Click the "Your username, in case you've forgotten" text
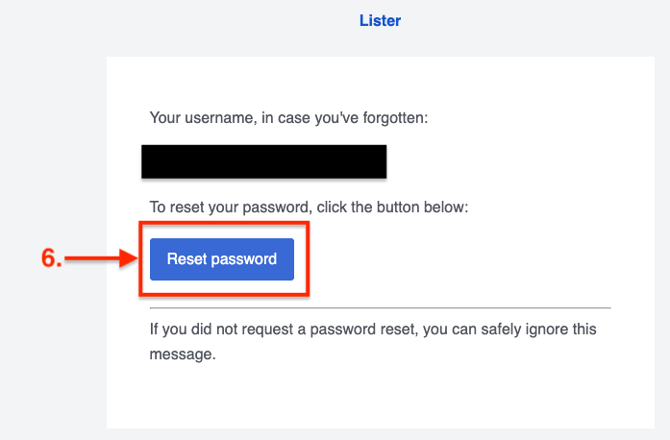This screenshot has height=440, width=670. [288, 118]
